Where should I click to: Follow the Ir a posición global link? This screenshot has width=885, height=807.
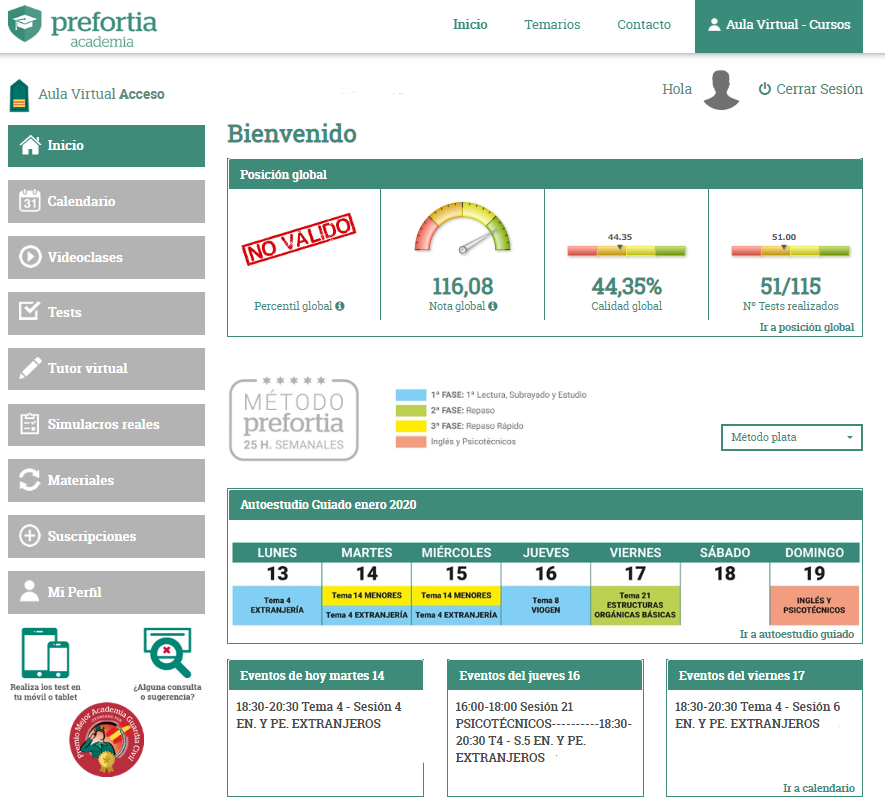tap(807, 327)
